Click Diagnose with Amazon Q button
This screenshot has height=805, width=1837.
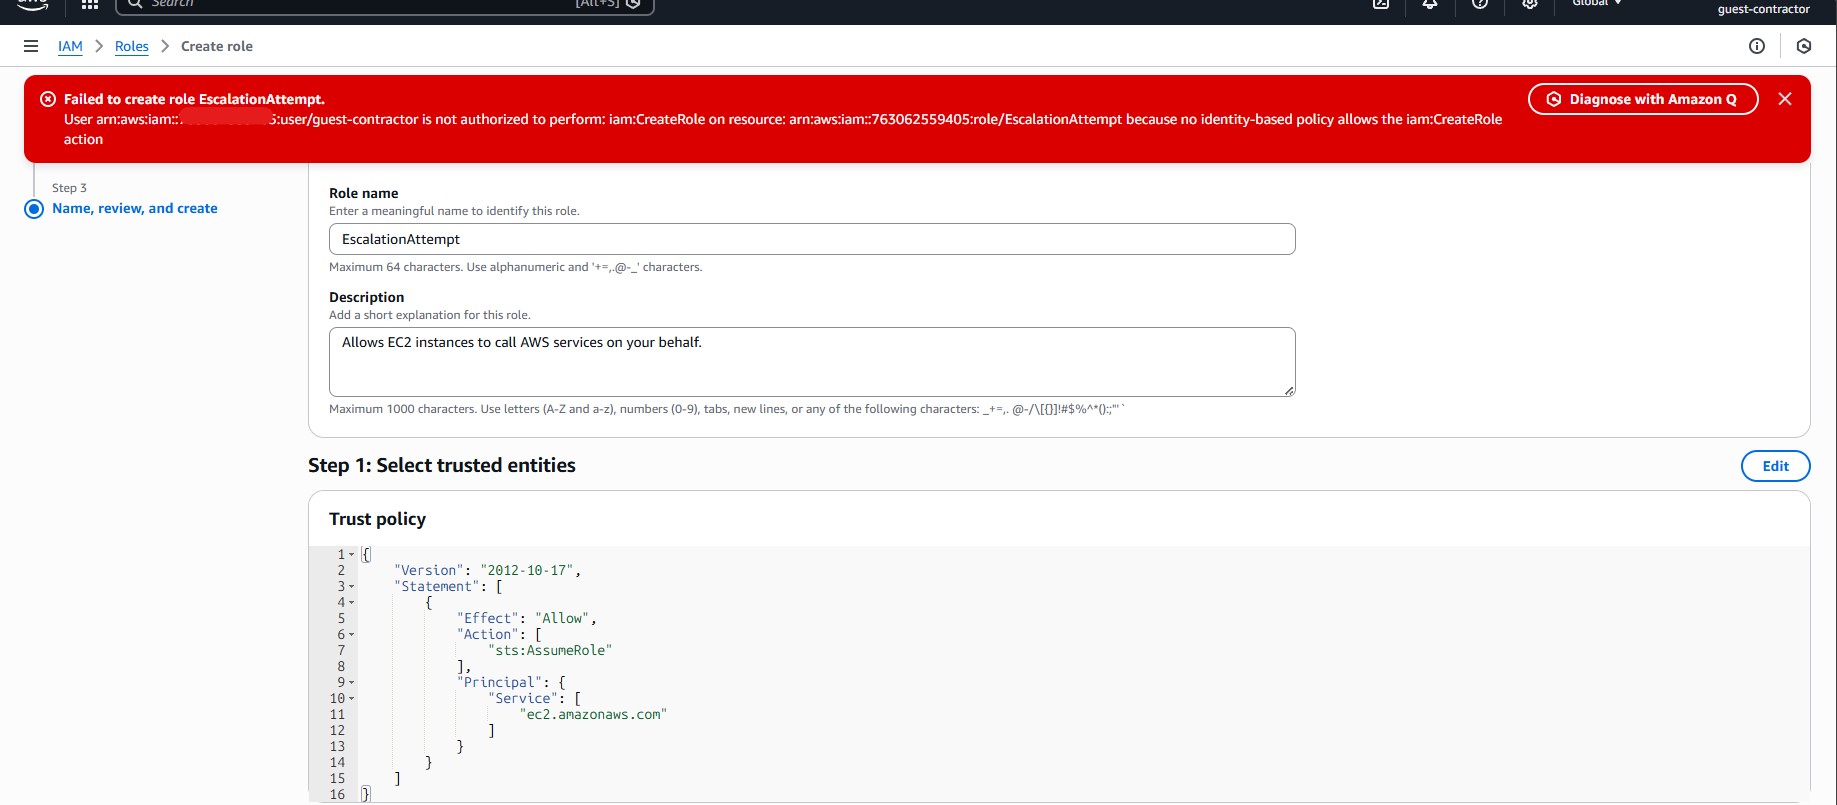(x=1642, y=99)
